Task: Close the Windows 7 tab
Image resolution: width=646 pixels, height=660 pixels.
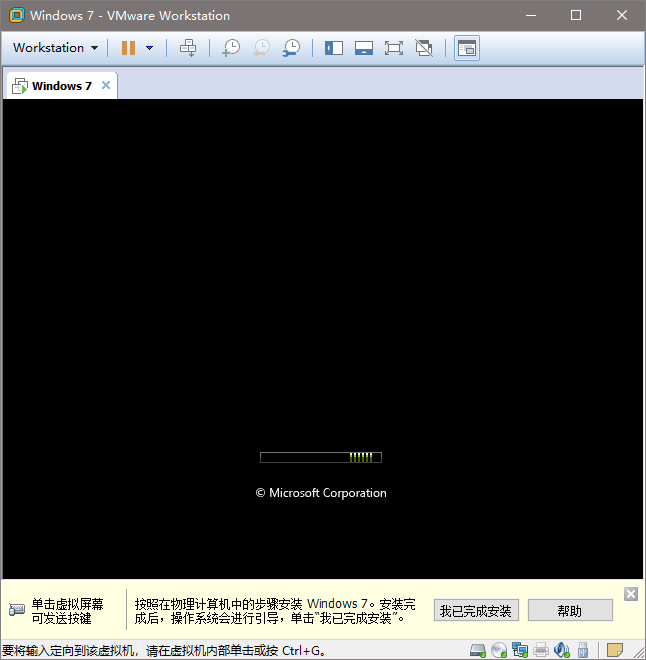Action: pos(106,85)
